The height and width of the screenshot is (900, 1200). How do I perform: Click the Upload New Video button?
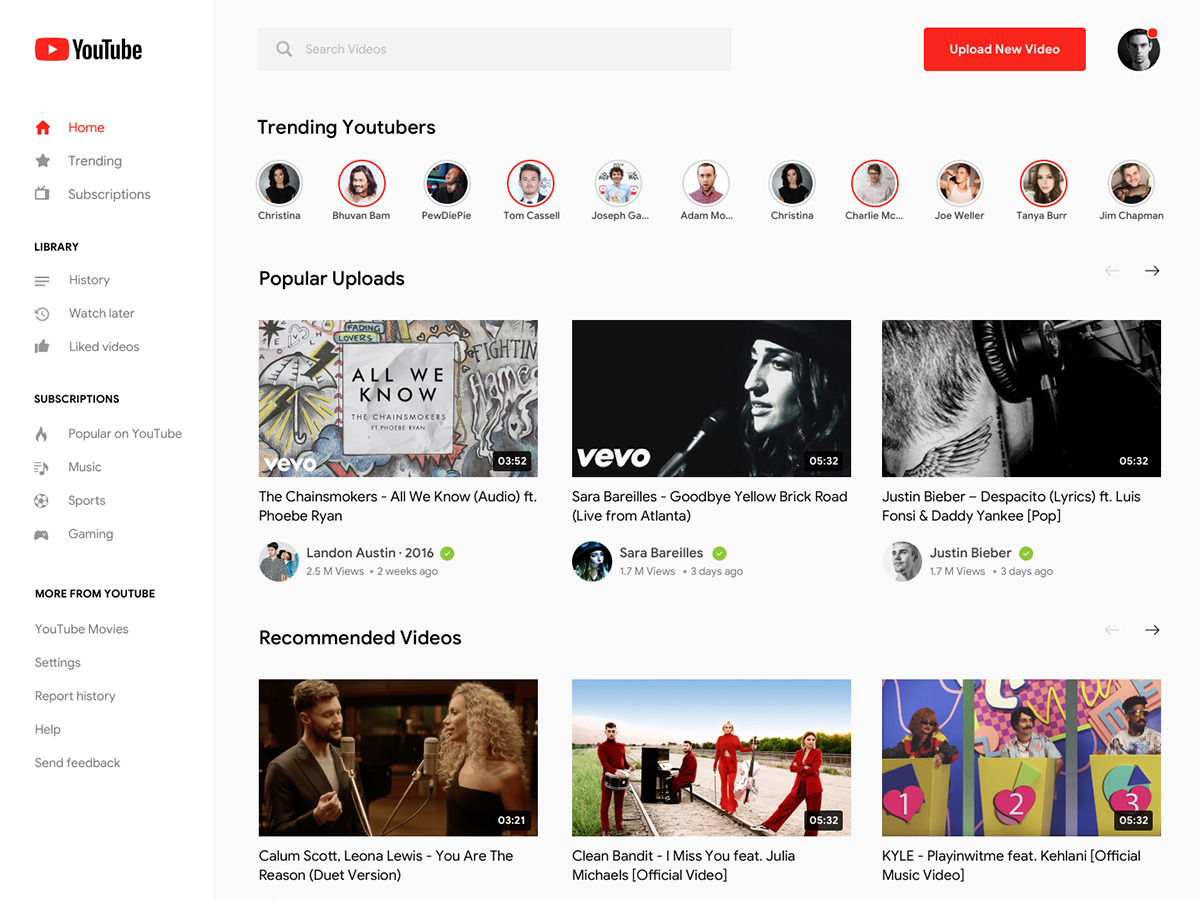coord(1005,49)
